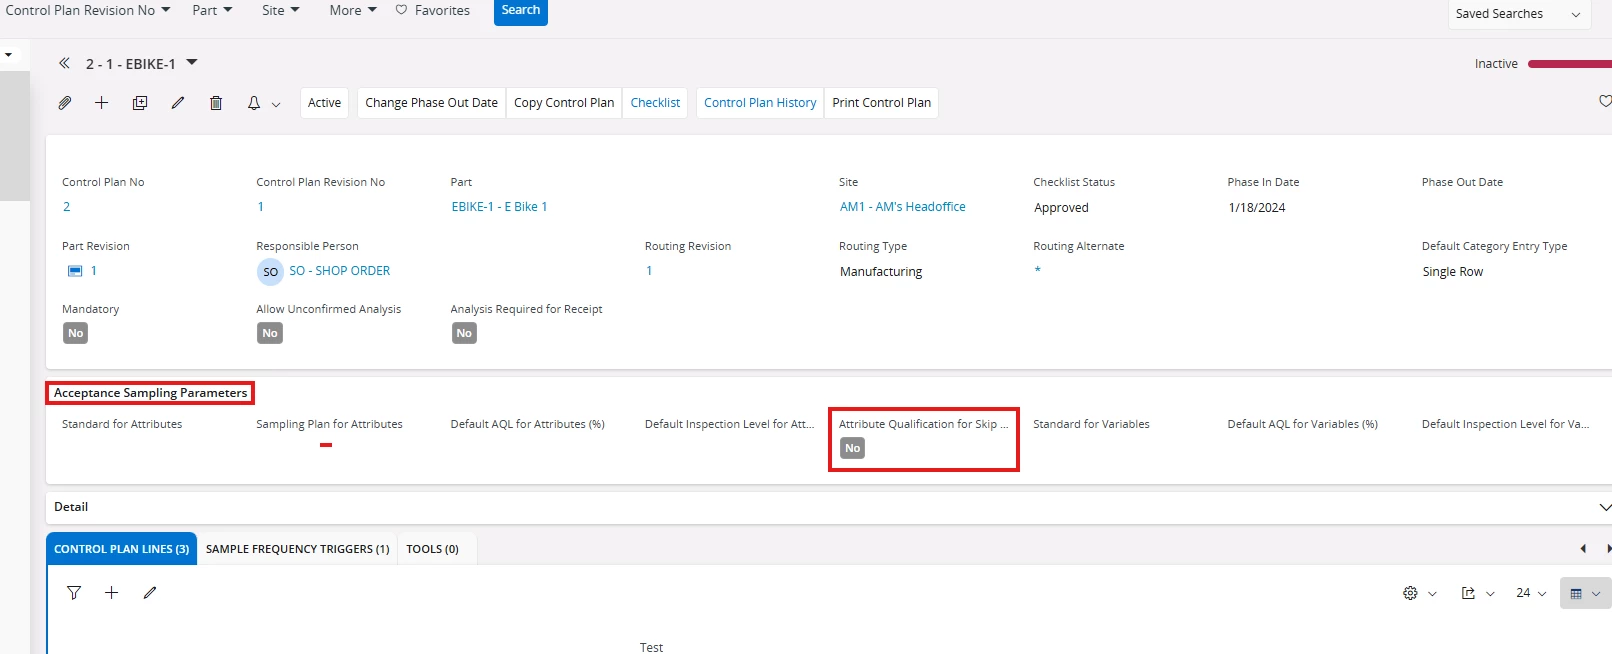This screenshot has height=654, width=1612.
Task: Open the notifications bell icon
Action: tap(254, 103)
